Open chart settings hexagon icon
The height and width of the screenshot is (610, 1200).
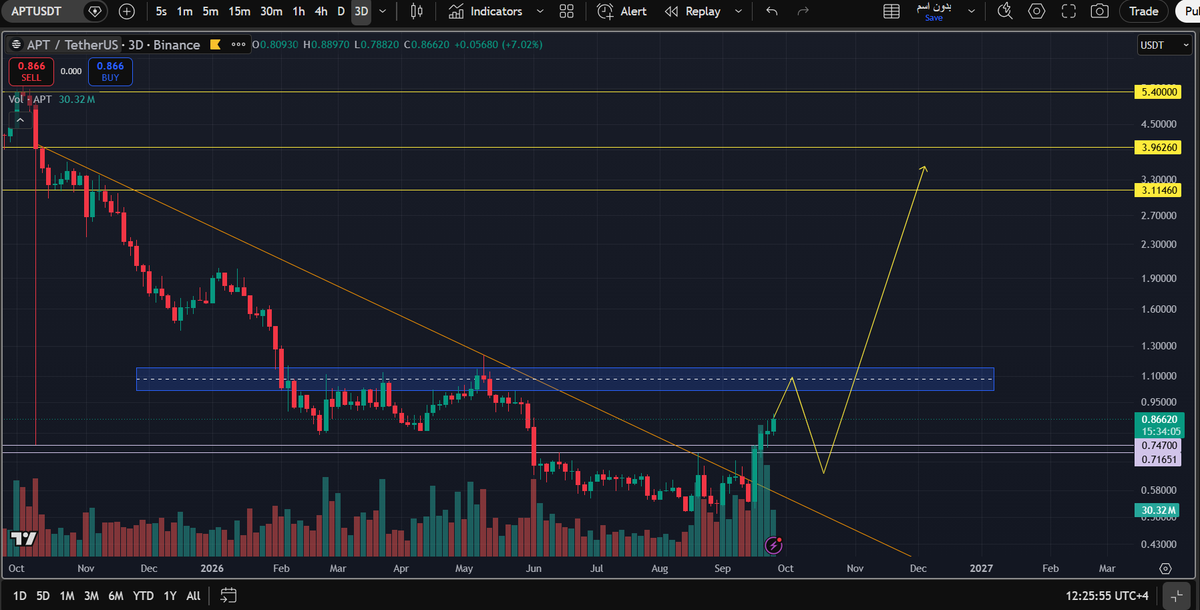1037,12
